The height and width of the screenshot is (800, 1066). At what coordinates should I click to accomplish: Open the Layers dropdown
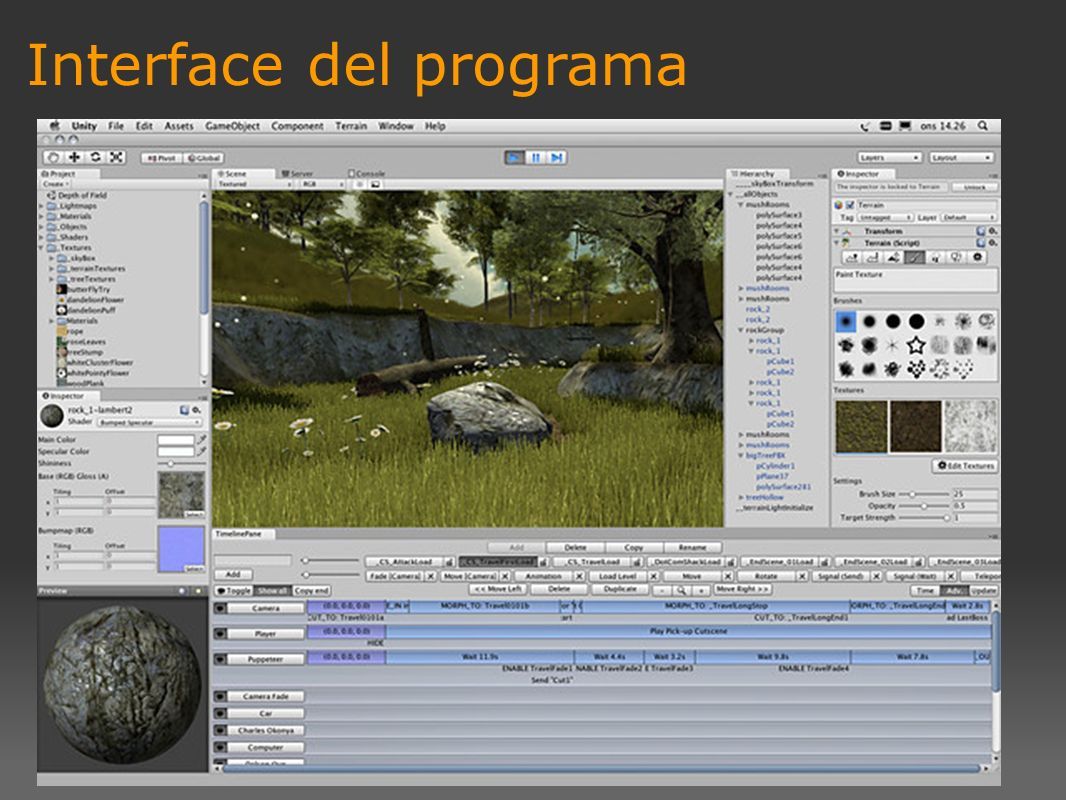(x=889, y=158)
